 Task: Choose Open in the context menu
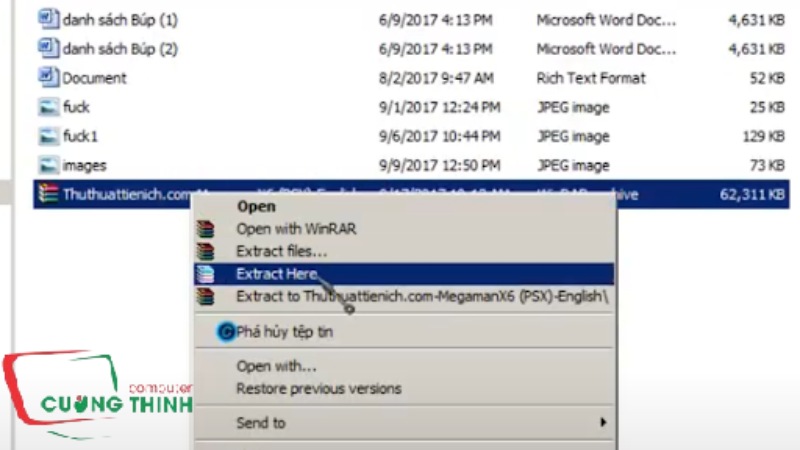256,207
